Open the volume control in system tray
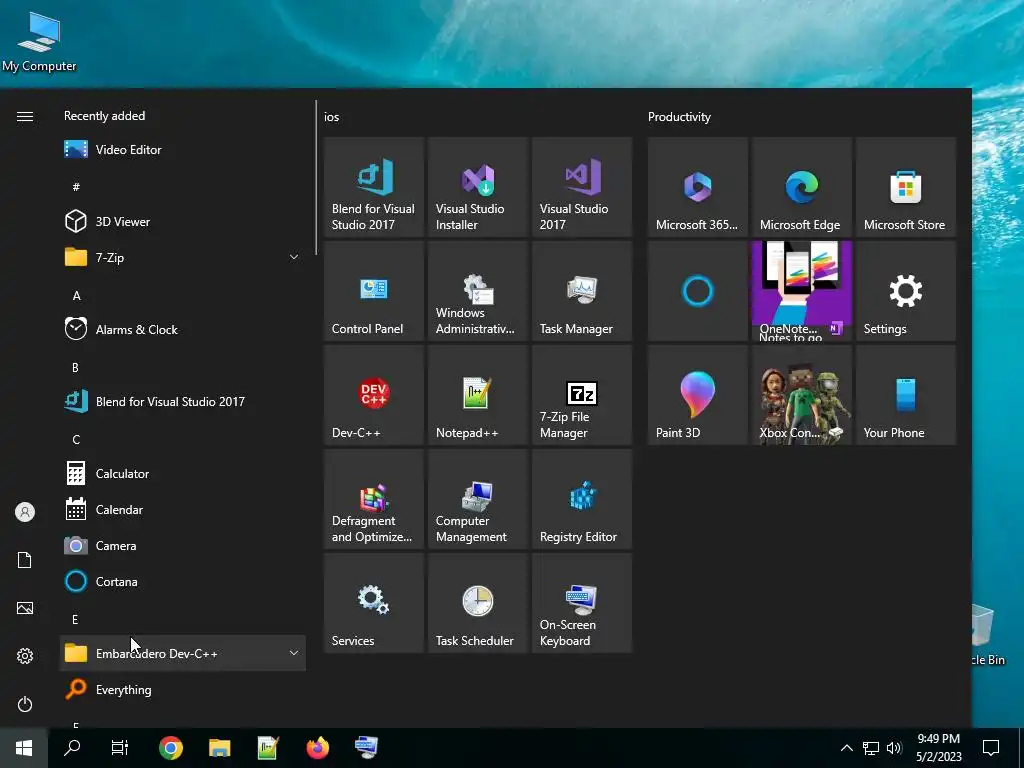The width and height of the screenshot is (1024, 768). [x=894, y=748]
